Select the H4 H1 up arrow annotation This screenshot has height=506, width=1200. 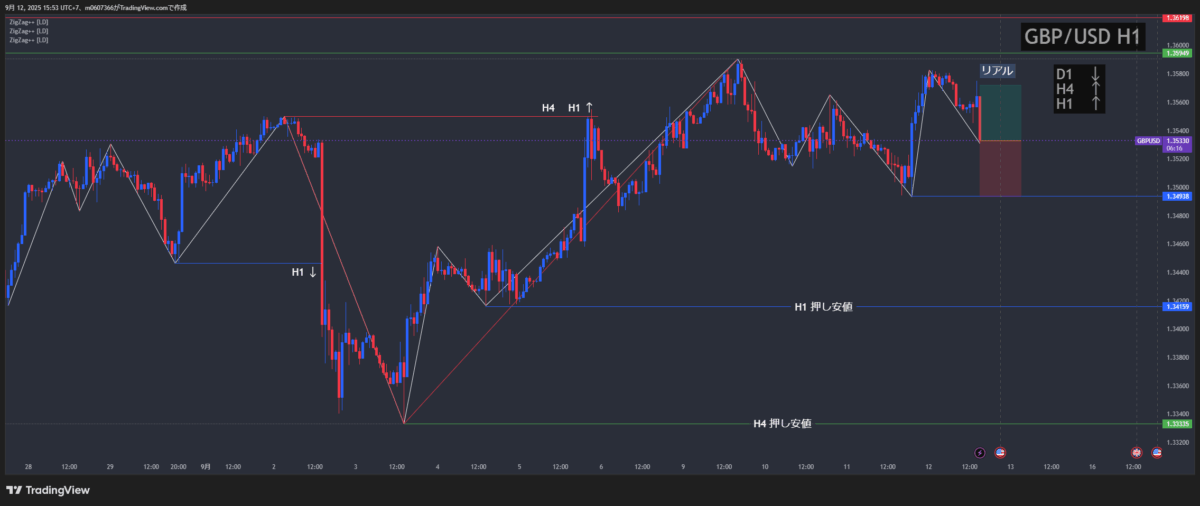568,107
